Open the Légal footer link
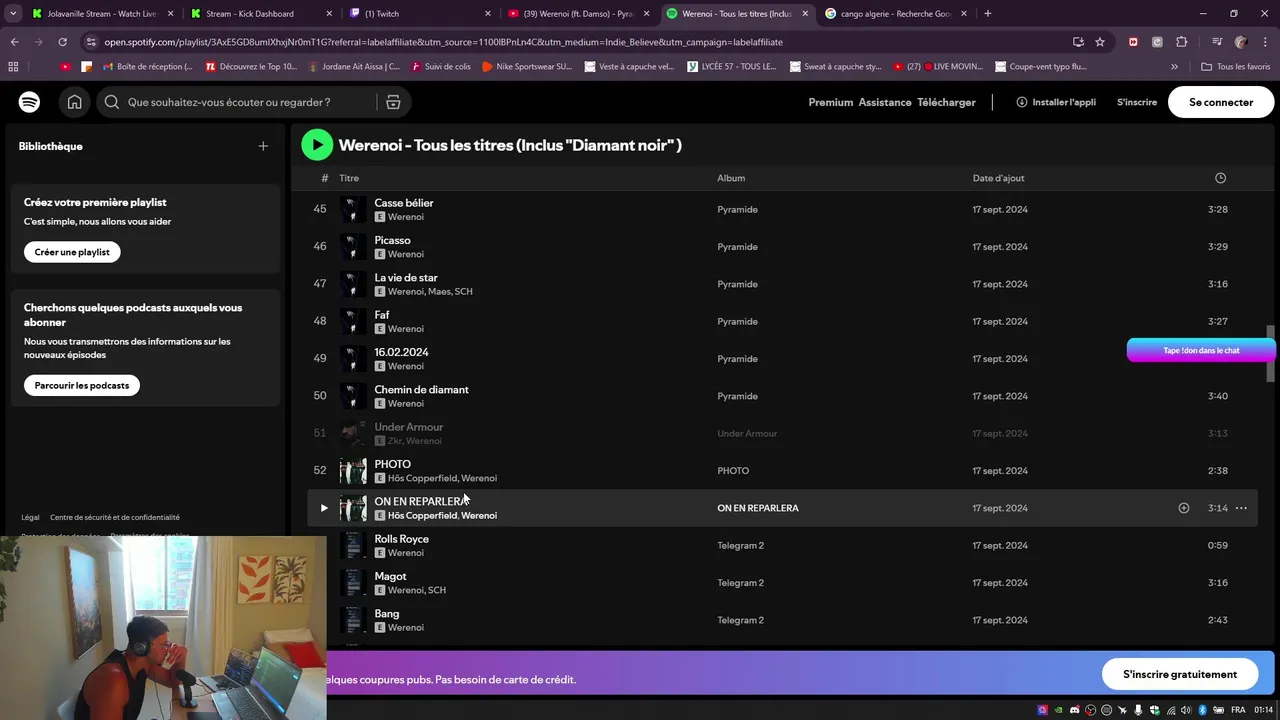The height and width of the screenshot is (720, 1280). tap(30, 517)
